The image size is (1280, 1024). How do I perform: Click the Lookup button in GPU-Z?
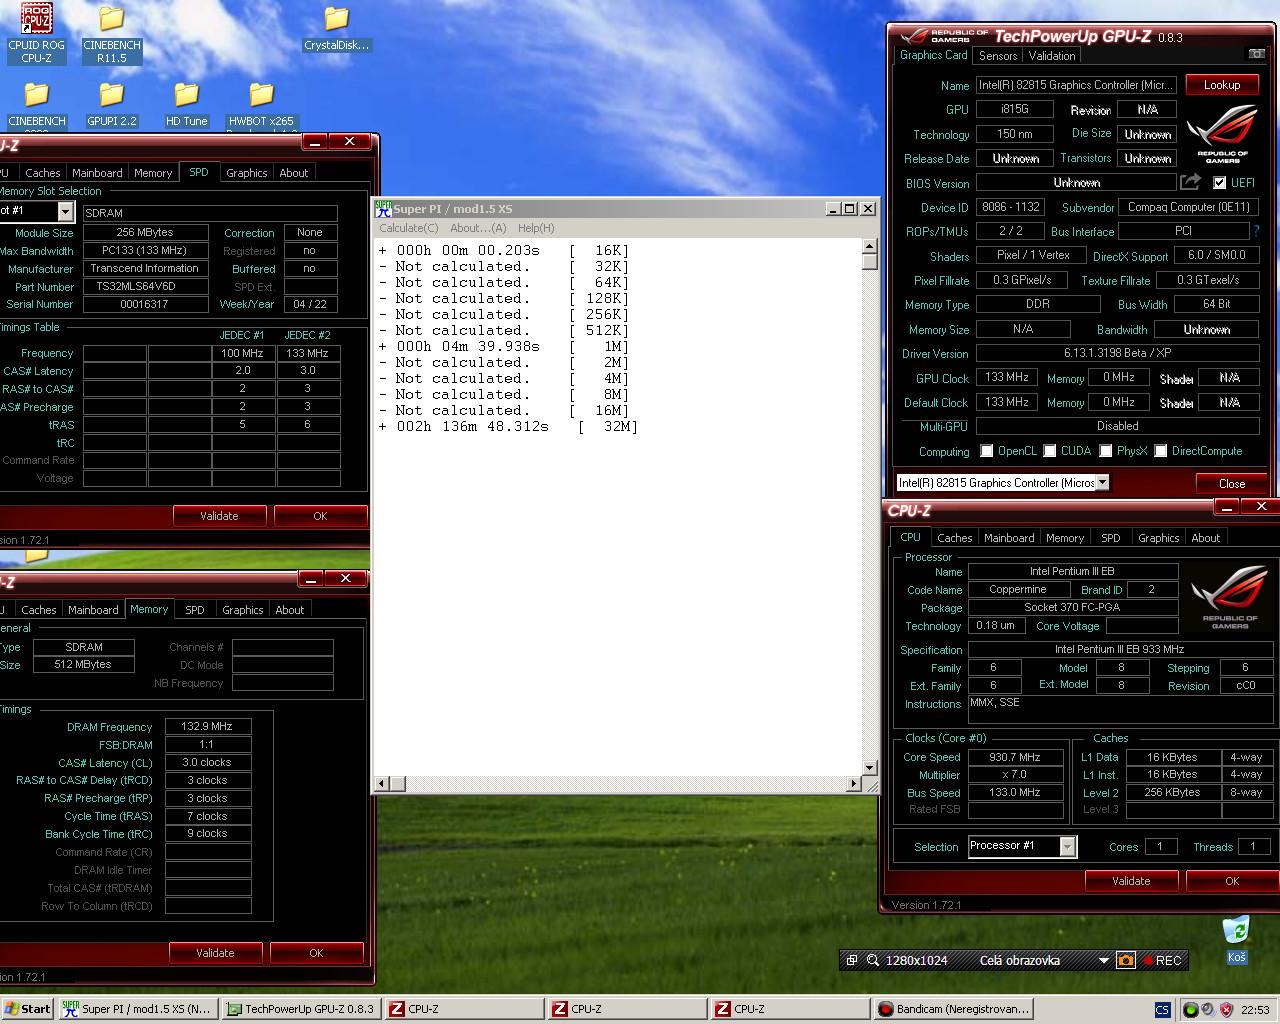click(x=1221, y=85)
